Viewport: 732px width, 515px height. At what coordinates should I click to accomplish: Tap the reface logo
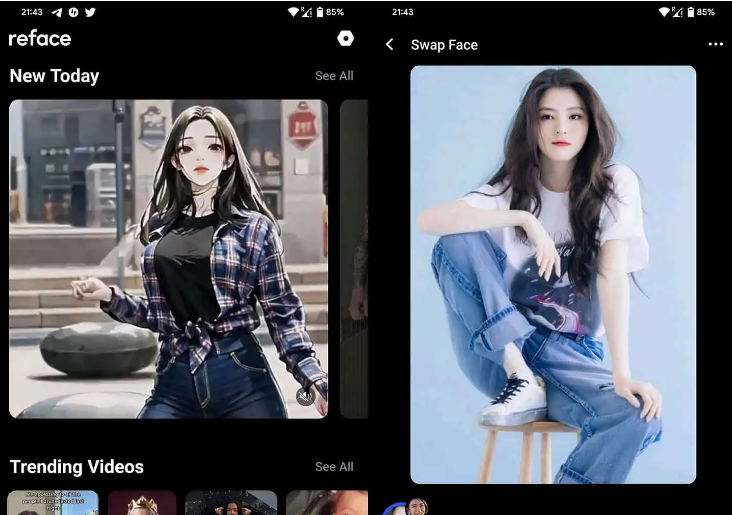pos(40,38)
